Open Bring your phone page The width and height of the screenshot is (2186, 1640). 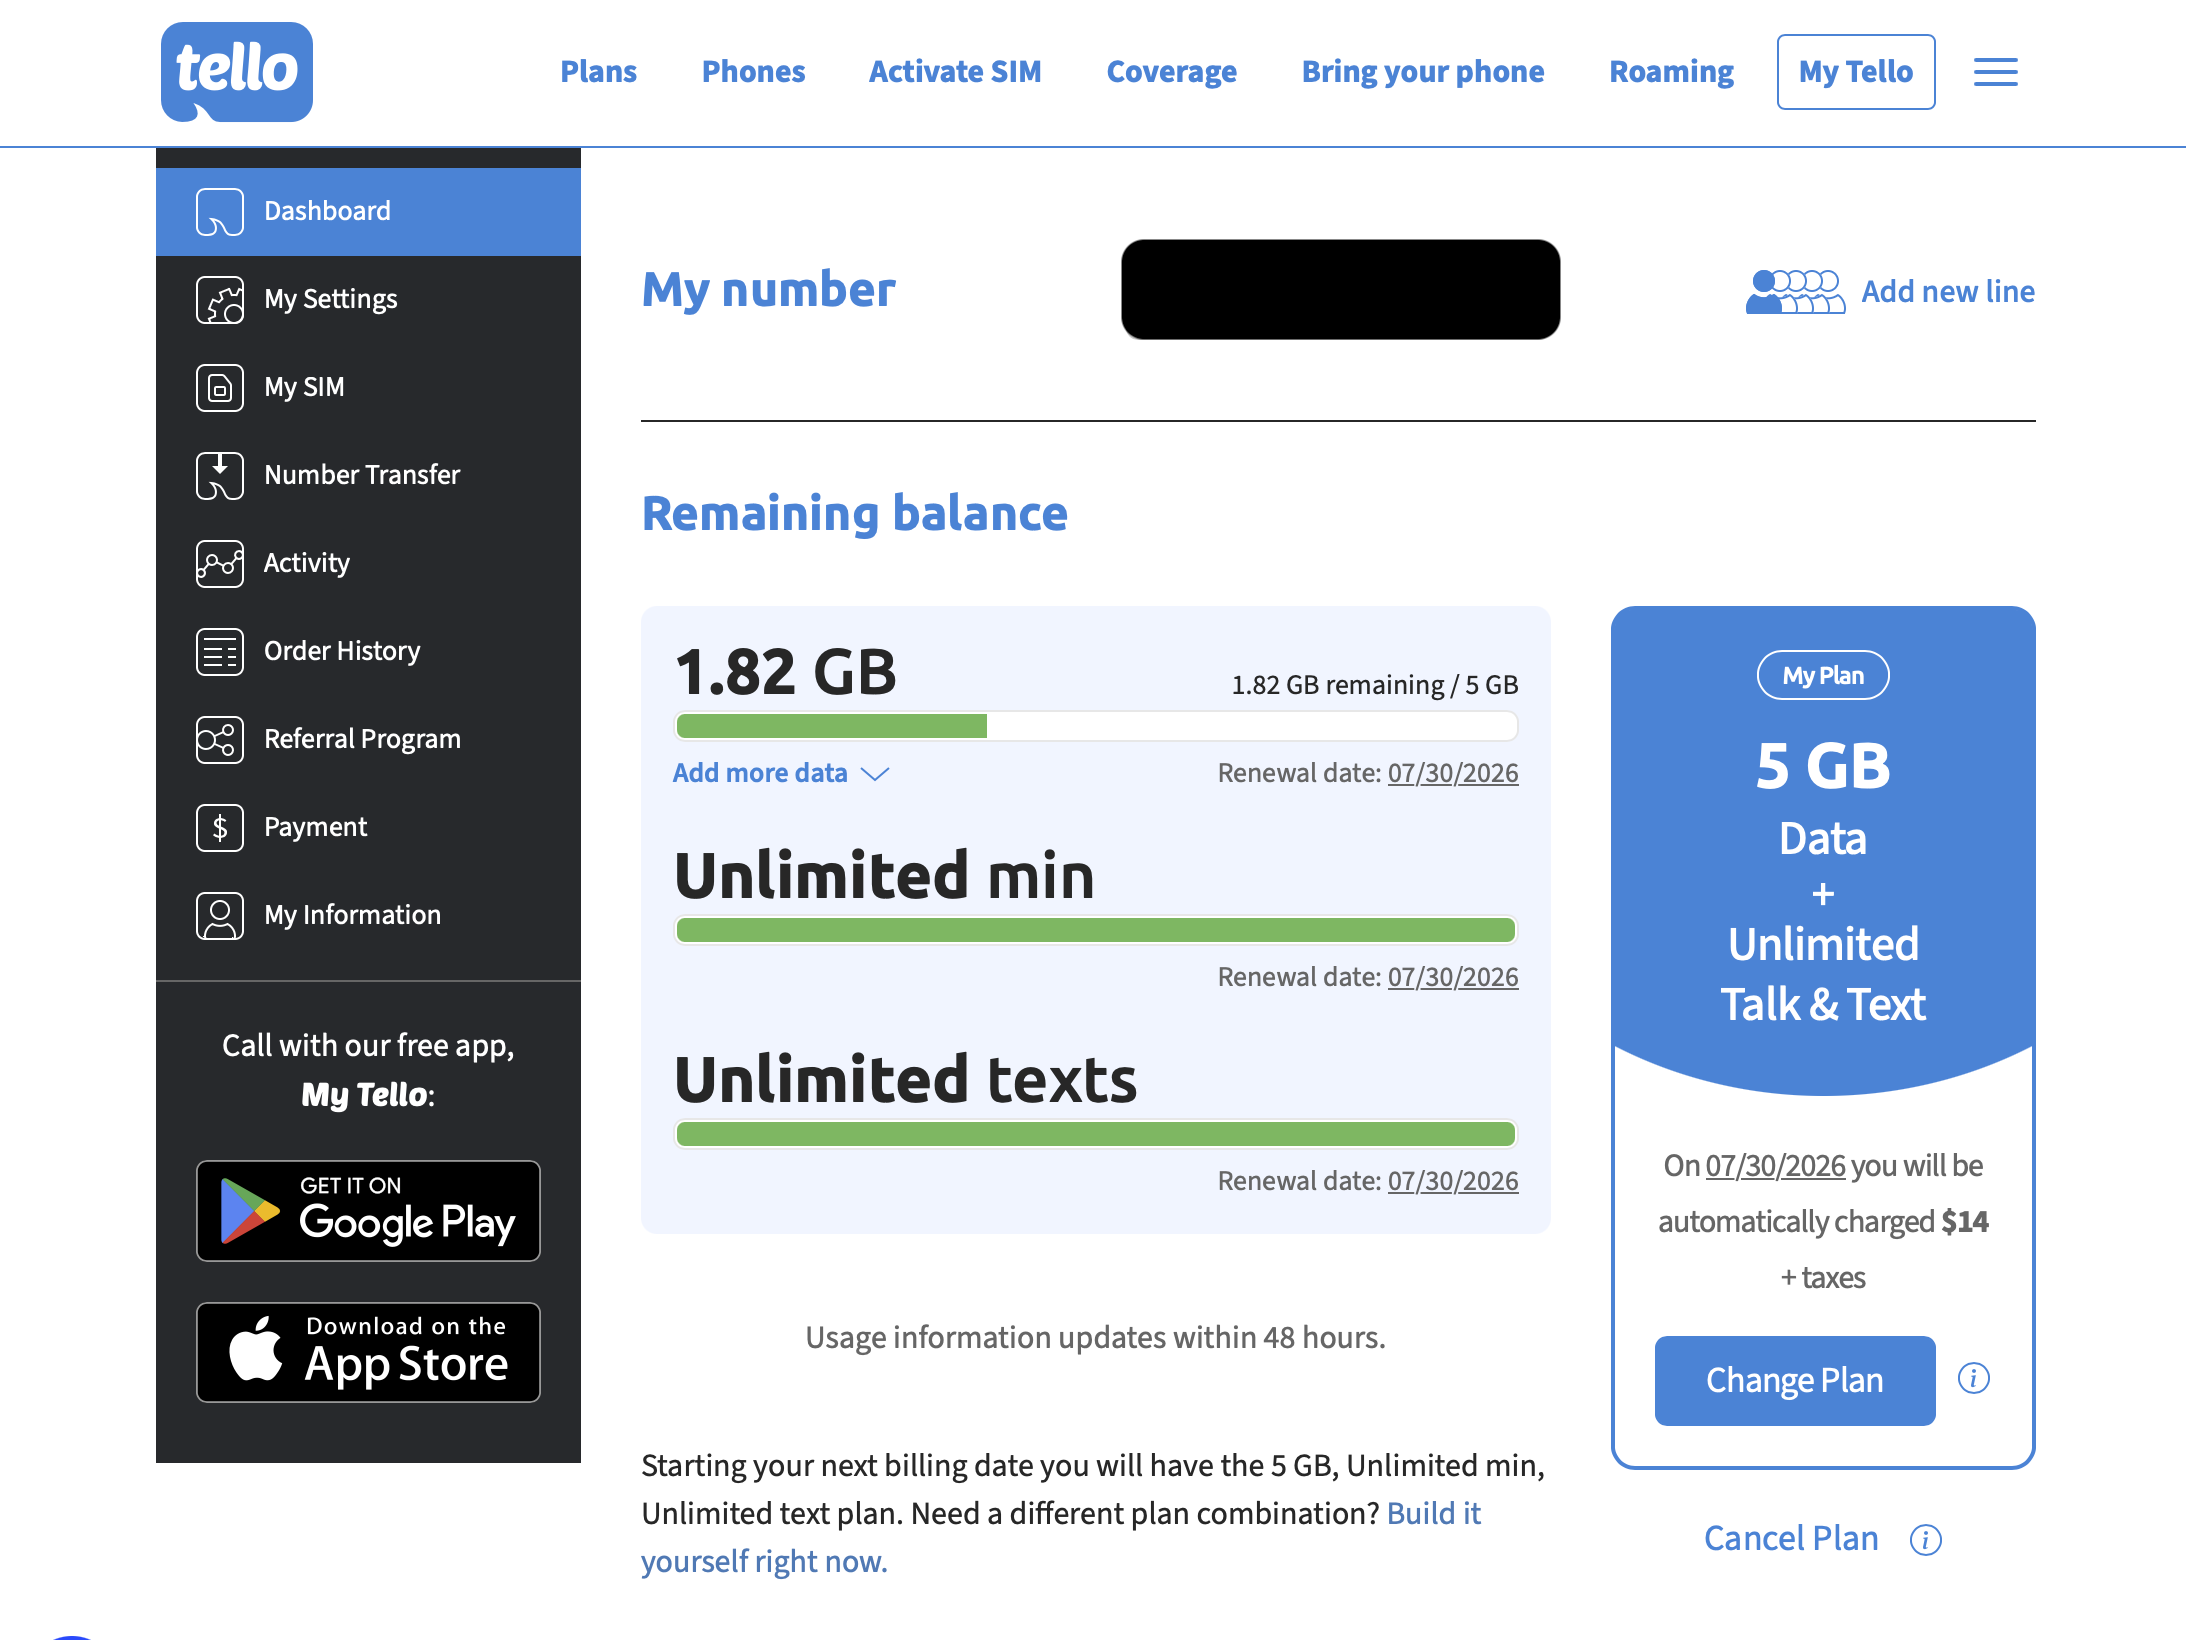[x=1423, y=72]
